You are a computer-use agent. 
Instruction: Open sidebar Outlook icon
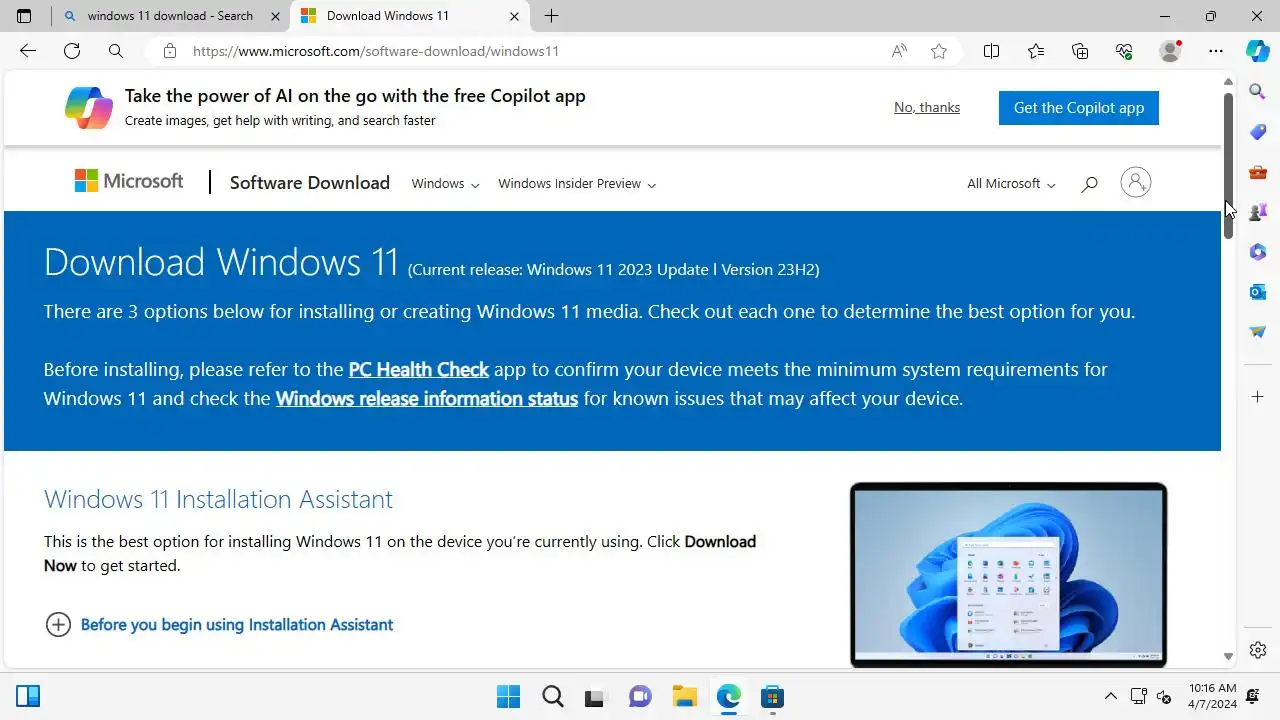point(1258,292)
